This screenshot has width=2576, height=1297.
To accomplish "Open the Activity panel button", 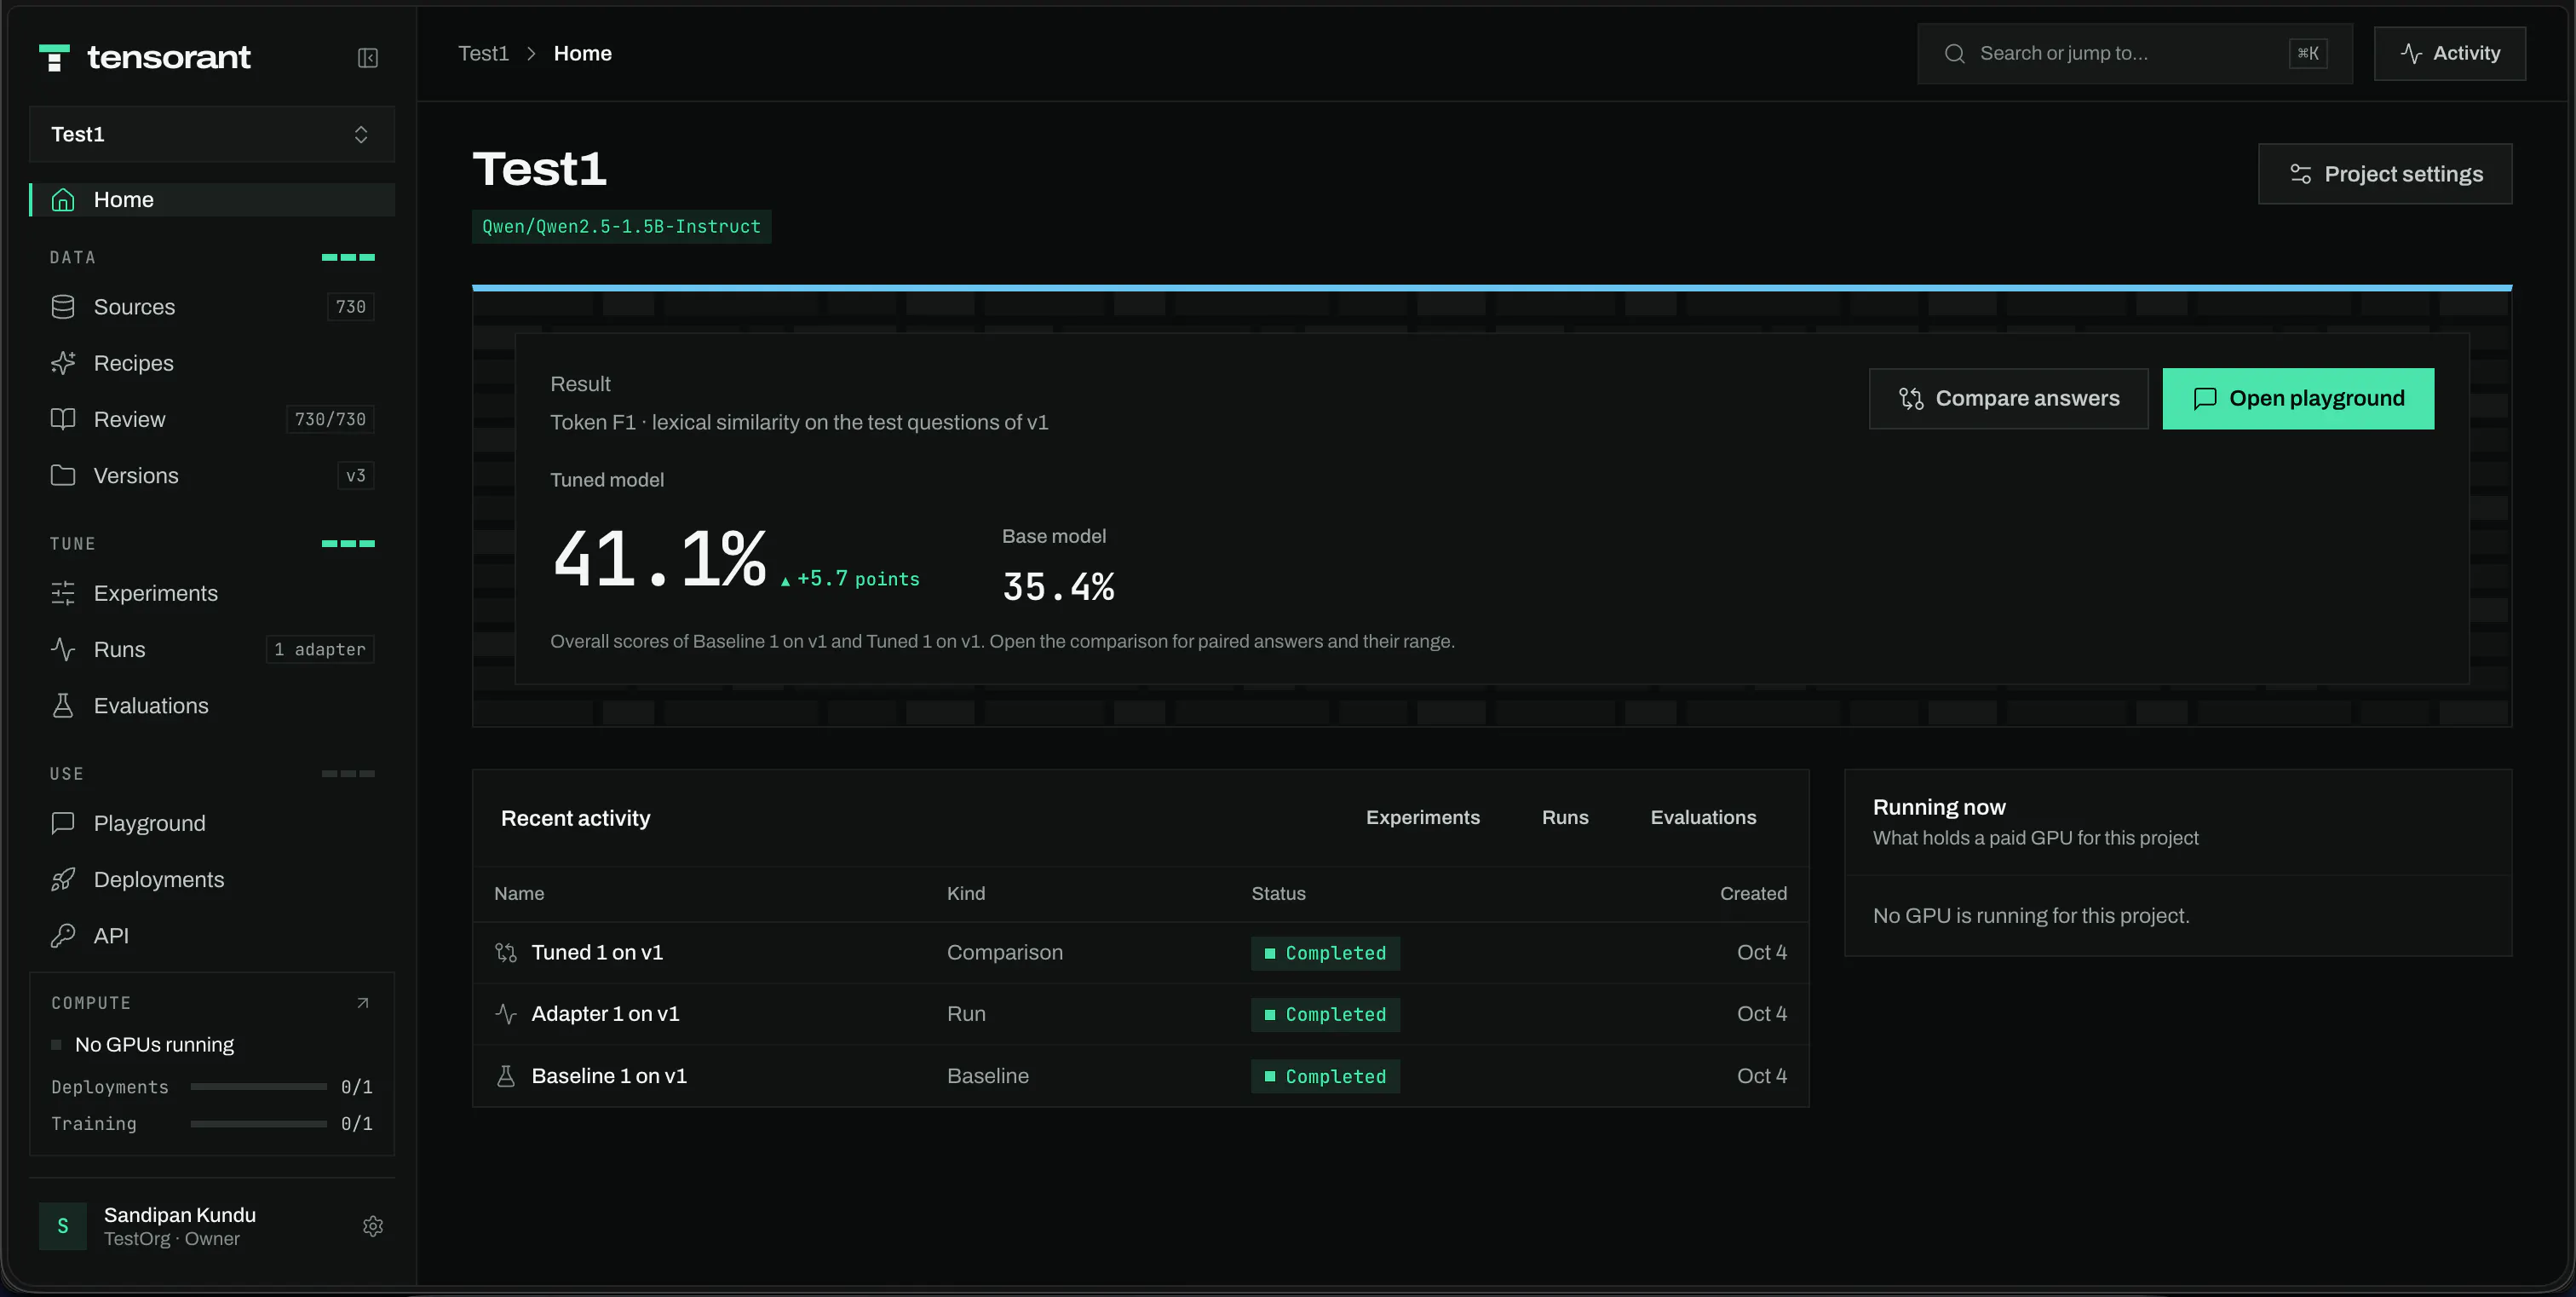I will coord(2449,54).
